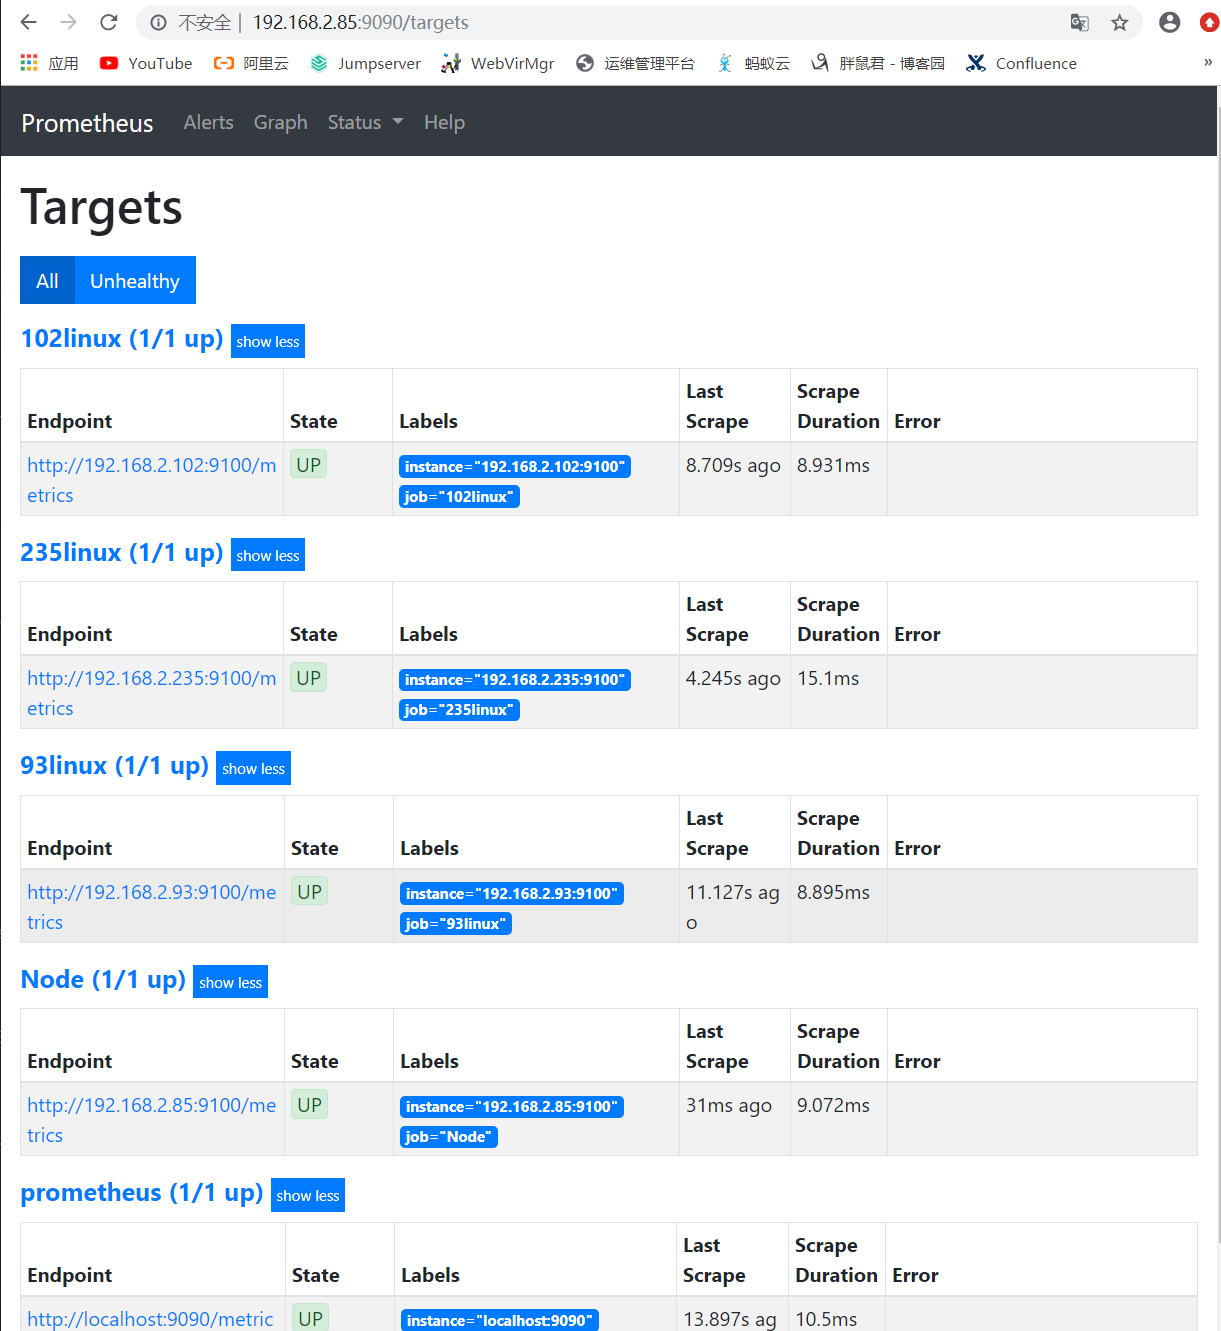Open the WebVirMgr bookmark
The image size is (1221, 1331).
click(x=498, y=63)
